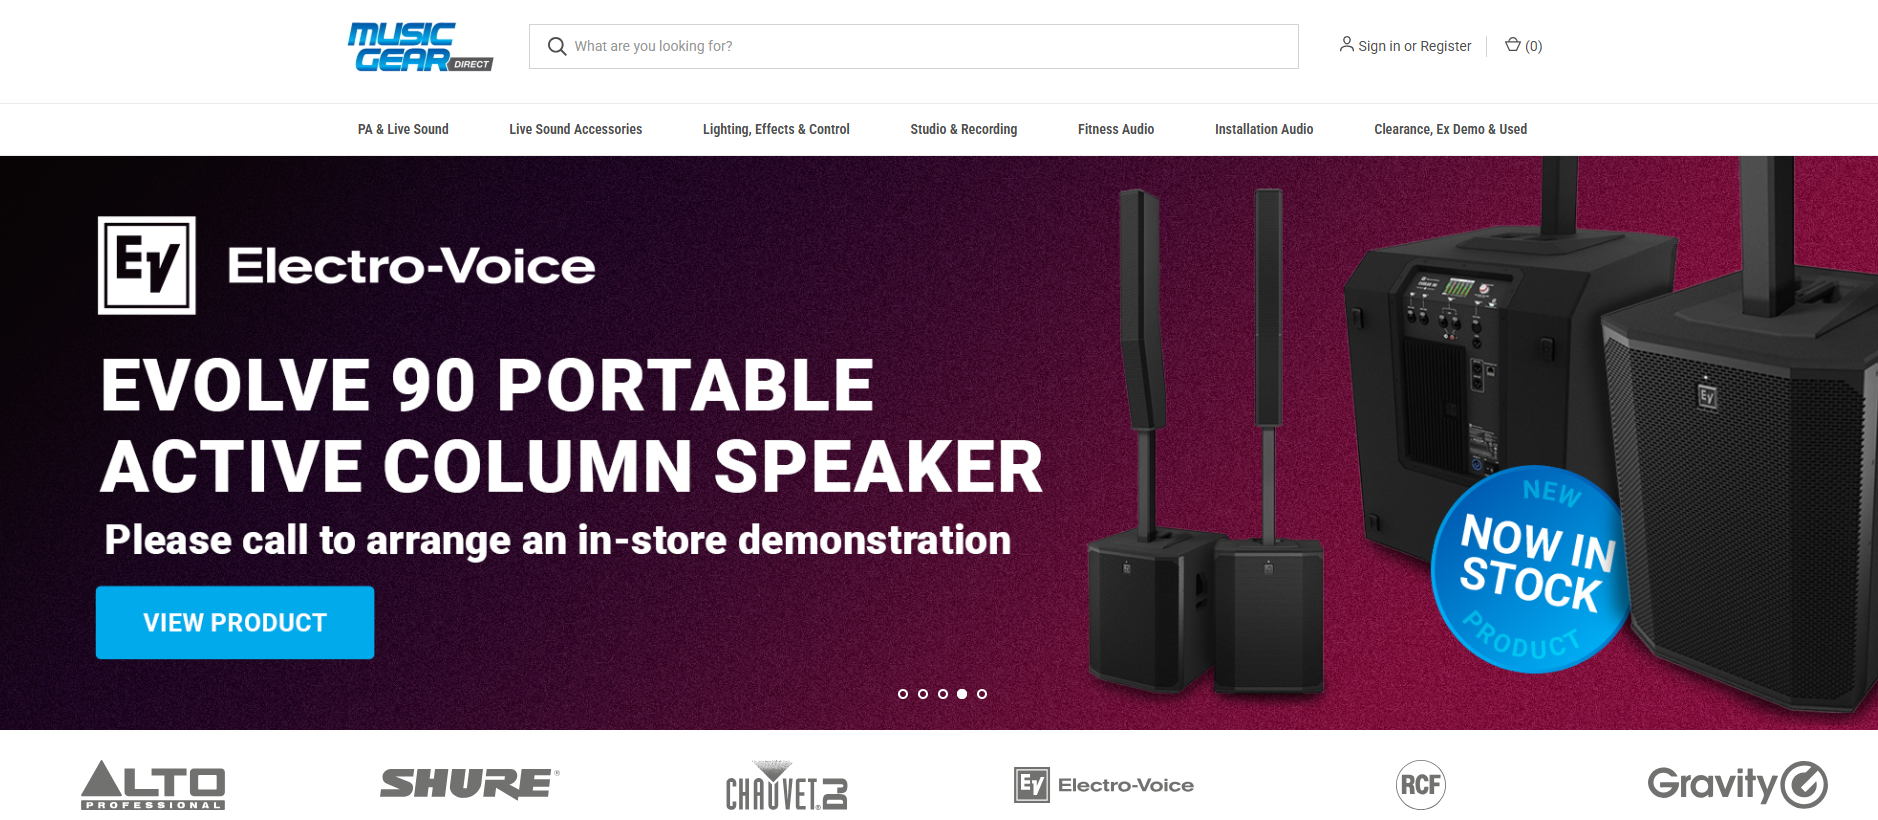
Task: Open the PA & Live Sound menu
Action: click(x=403, y=129)
